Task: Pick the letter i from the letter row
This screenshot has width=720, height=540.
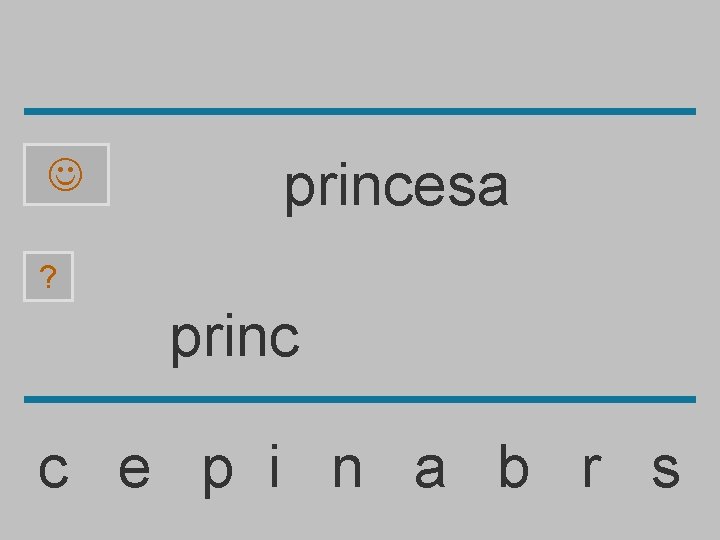Action: (x=274, y=467)
